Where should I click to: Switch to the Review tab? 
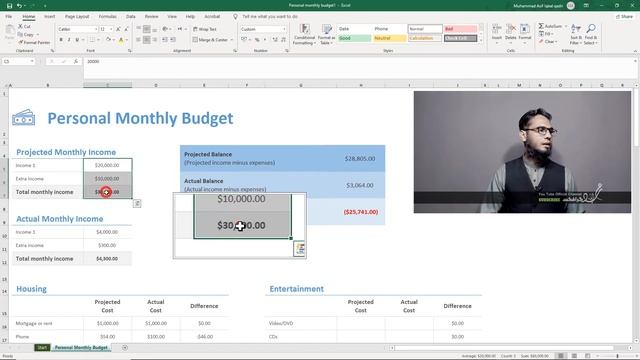tap(151, 17)
